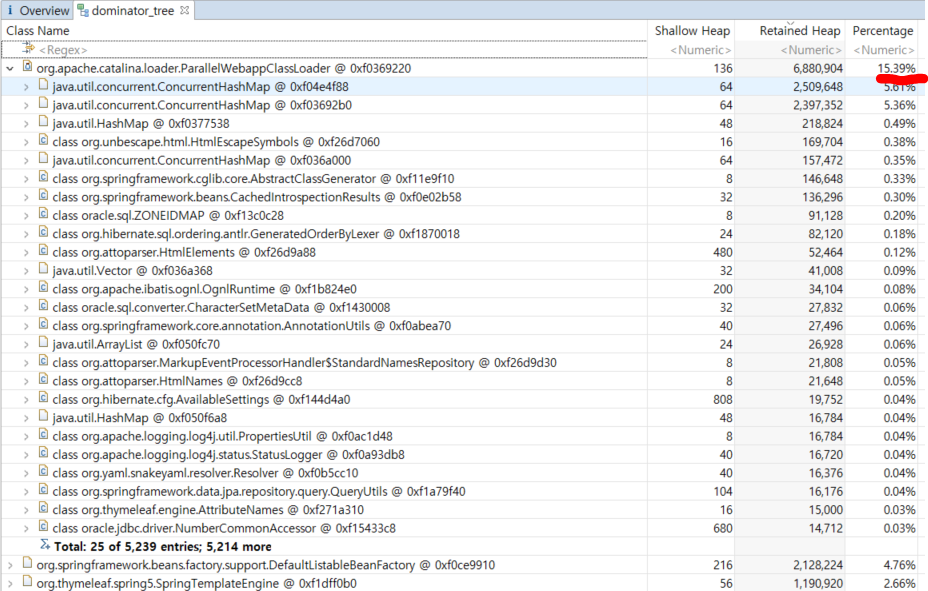The width and height of the screenshot is (928, 591).
Task: Click shallow heap value 680
Action: pyautogui.click(x=723, y=528)
